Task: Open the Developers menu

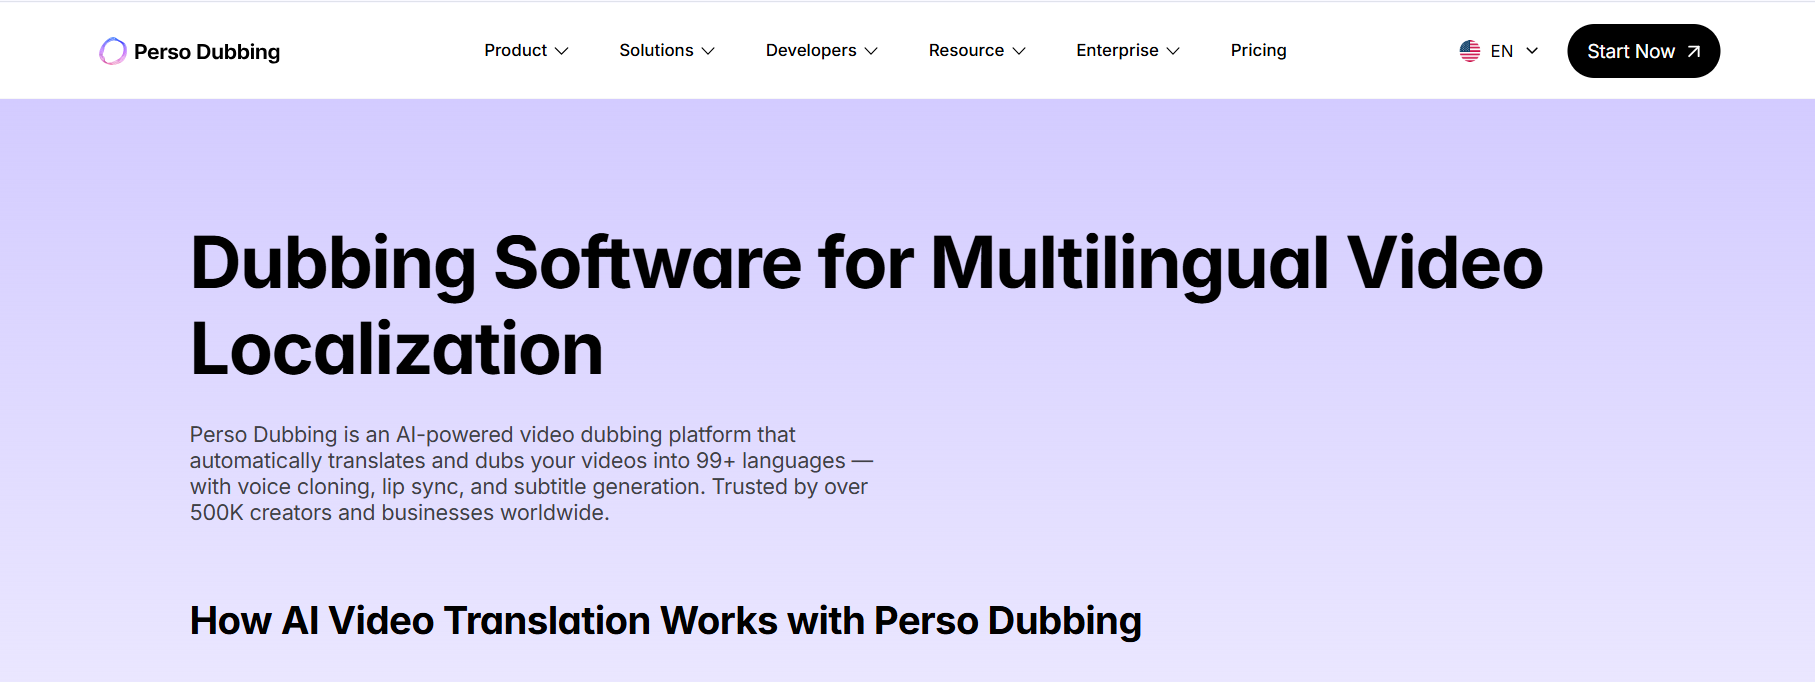Action: pos(822,50)
